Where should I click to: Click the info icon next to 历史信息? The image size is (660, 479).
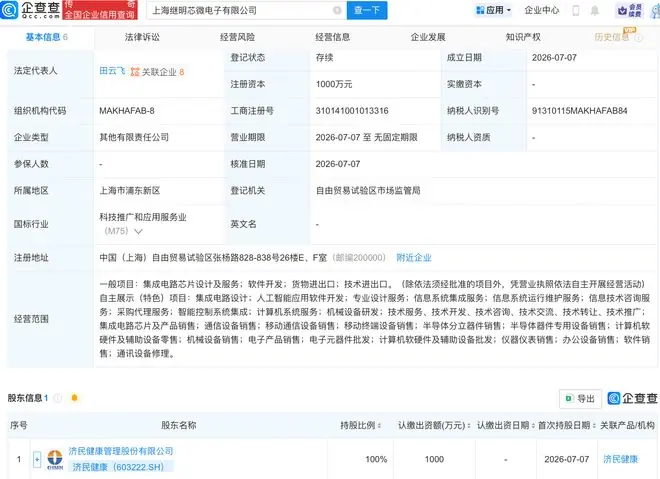pyautogui.click(x=638, y=38)
